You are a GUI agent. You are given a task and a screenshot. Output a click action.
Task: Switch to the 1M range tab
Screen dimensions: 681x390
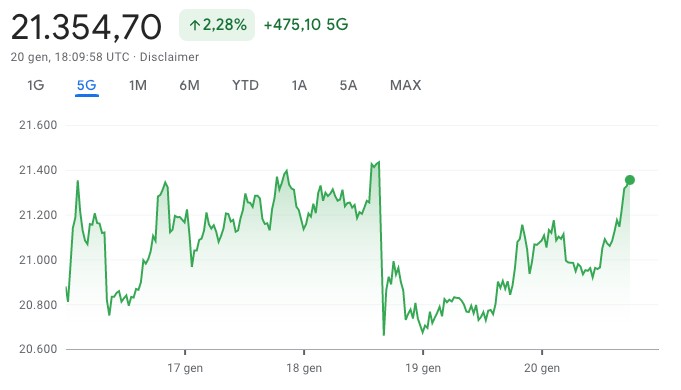(138, 85)
